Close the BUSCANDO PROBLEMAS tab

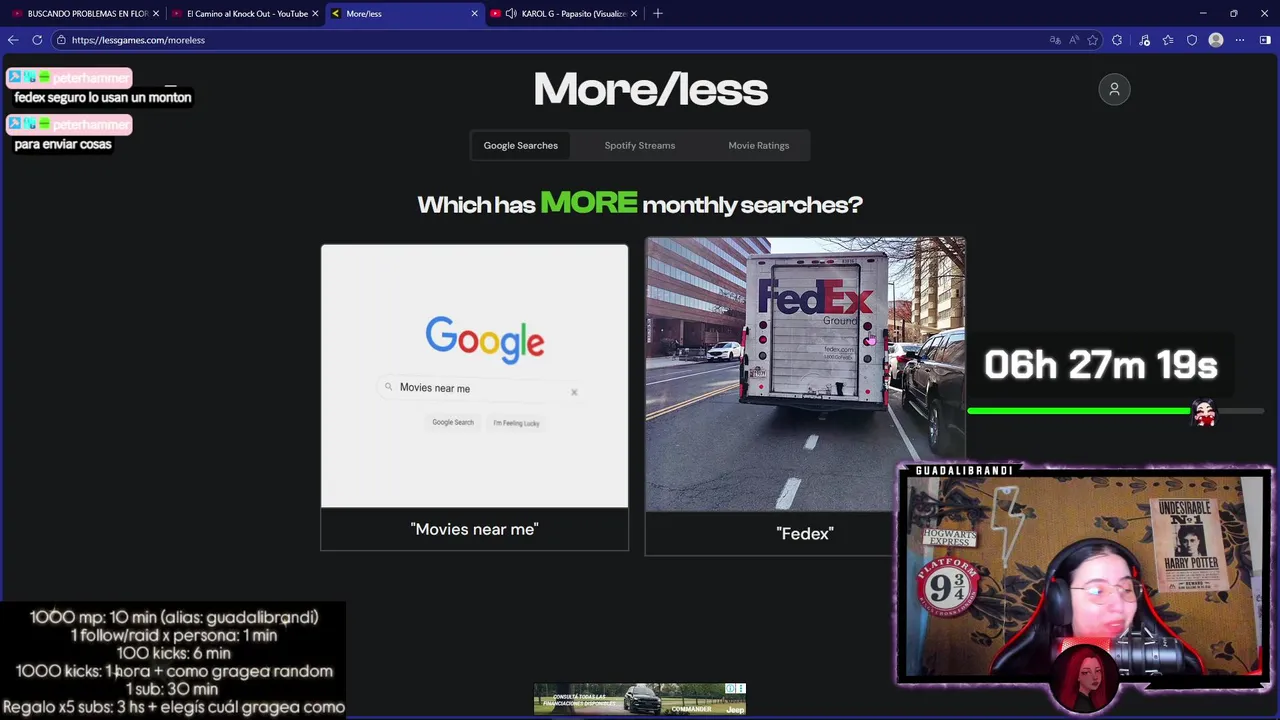pos(156,13)
